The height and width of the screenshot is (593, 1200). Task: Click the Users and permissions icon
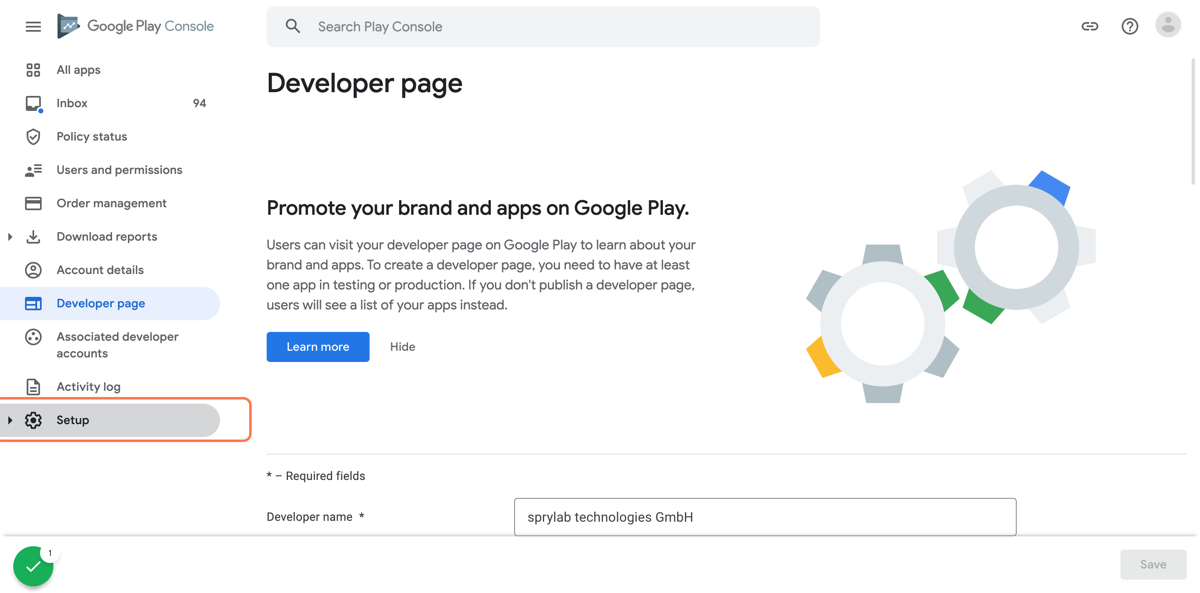33,170
